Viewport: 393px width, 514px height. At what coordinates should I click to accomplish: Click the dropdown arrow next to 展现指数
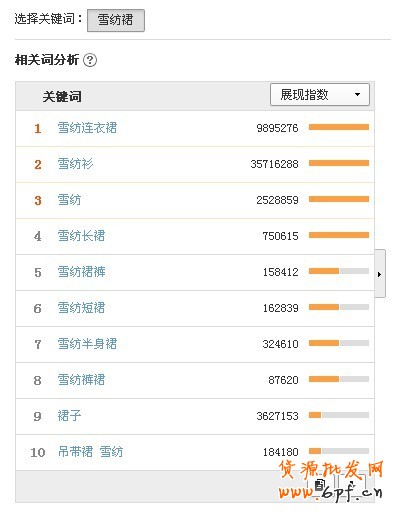point(357,95)
